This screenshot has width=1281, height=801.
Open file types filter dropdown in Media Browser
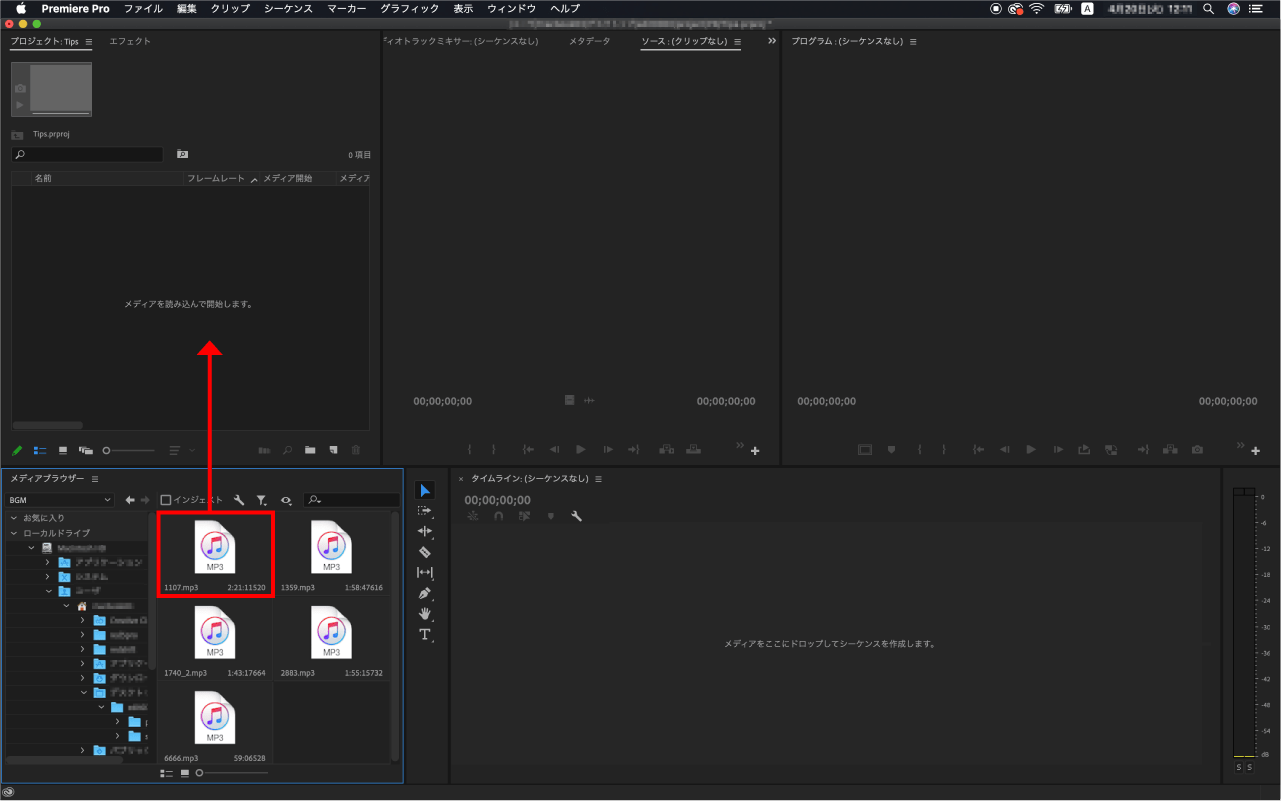261,500
